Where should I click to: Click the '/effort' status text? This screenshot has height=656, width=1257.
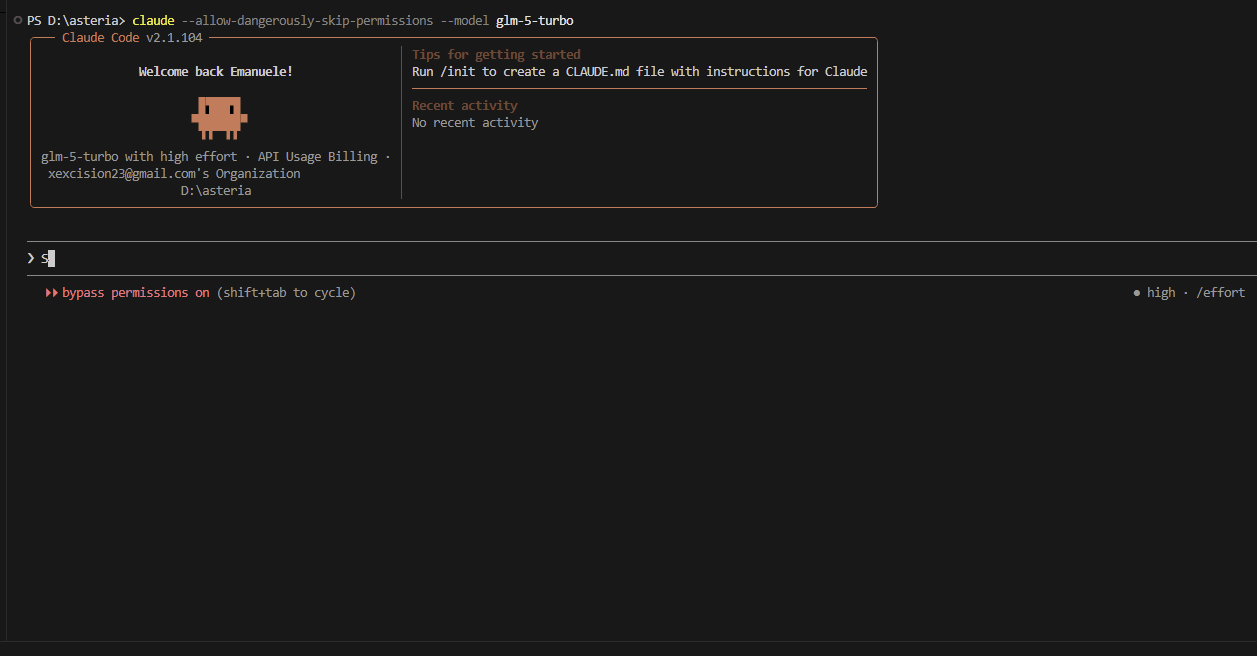click(x=1220, y=293)
